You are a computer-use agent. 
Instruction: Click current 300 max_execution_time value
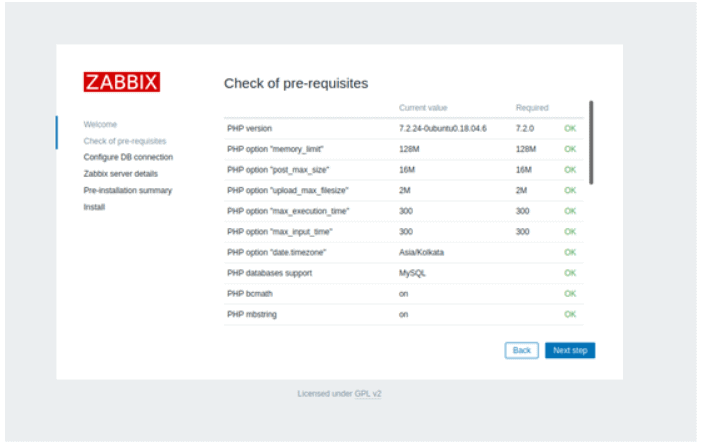tap(406, 211)
